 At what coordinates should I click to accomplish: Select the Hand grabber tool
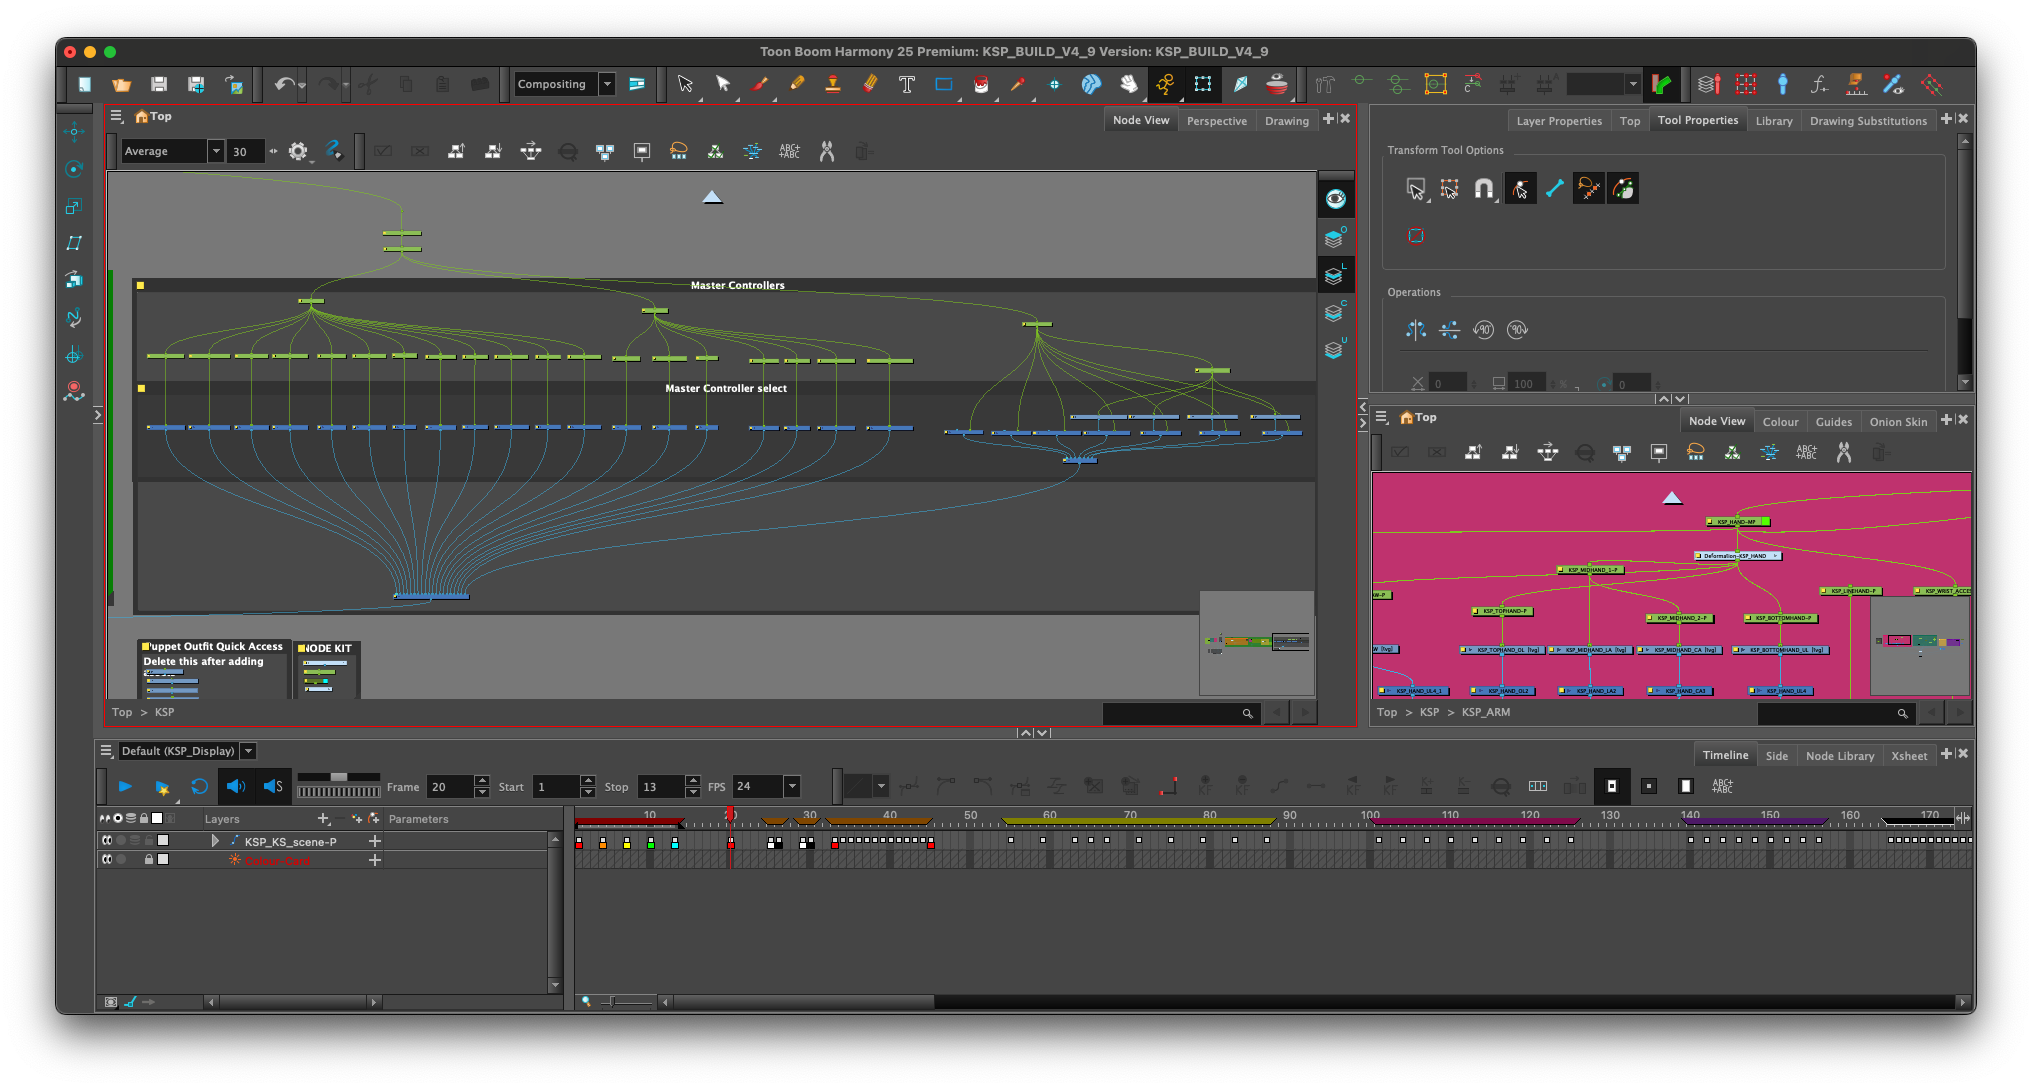click(x=1129, y=85)
